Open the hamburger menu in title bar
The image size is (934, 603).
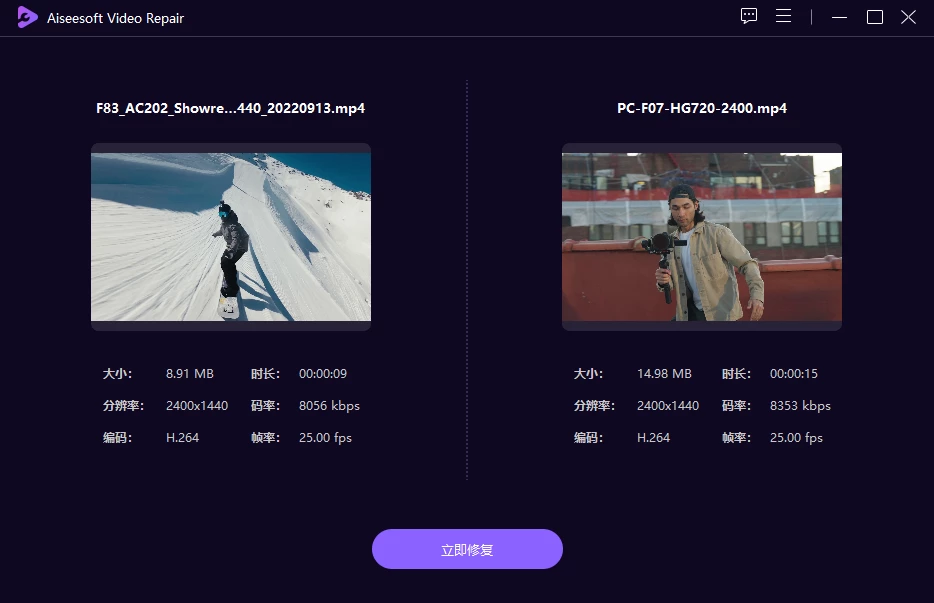tap(783, 17)
